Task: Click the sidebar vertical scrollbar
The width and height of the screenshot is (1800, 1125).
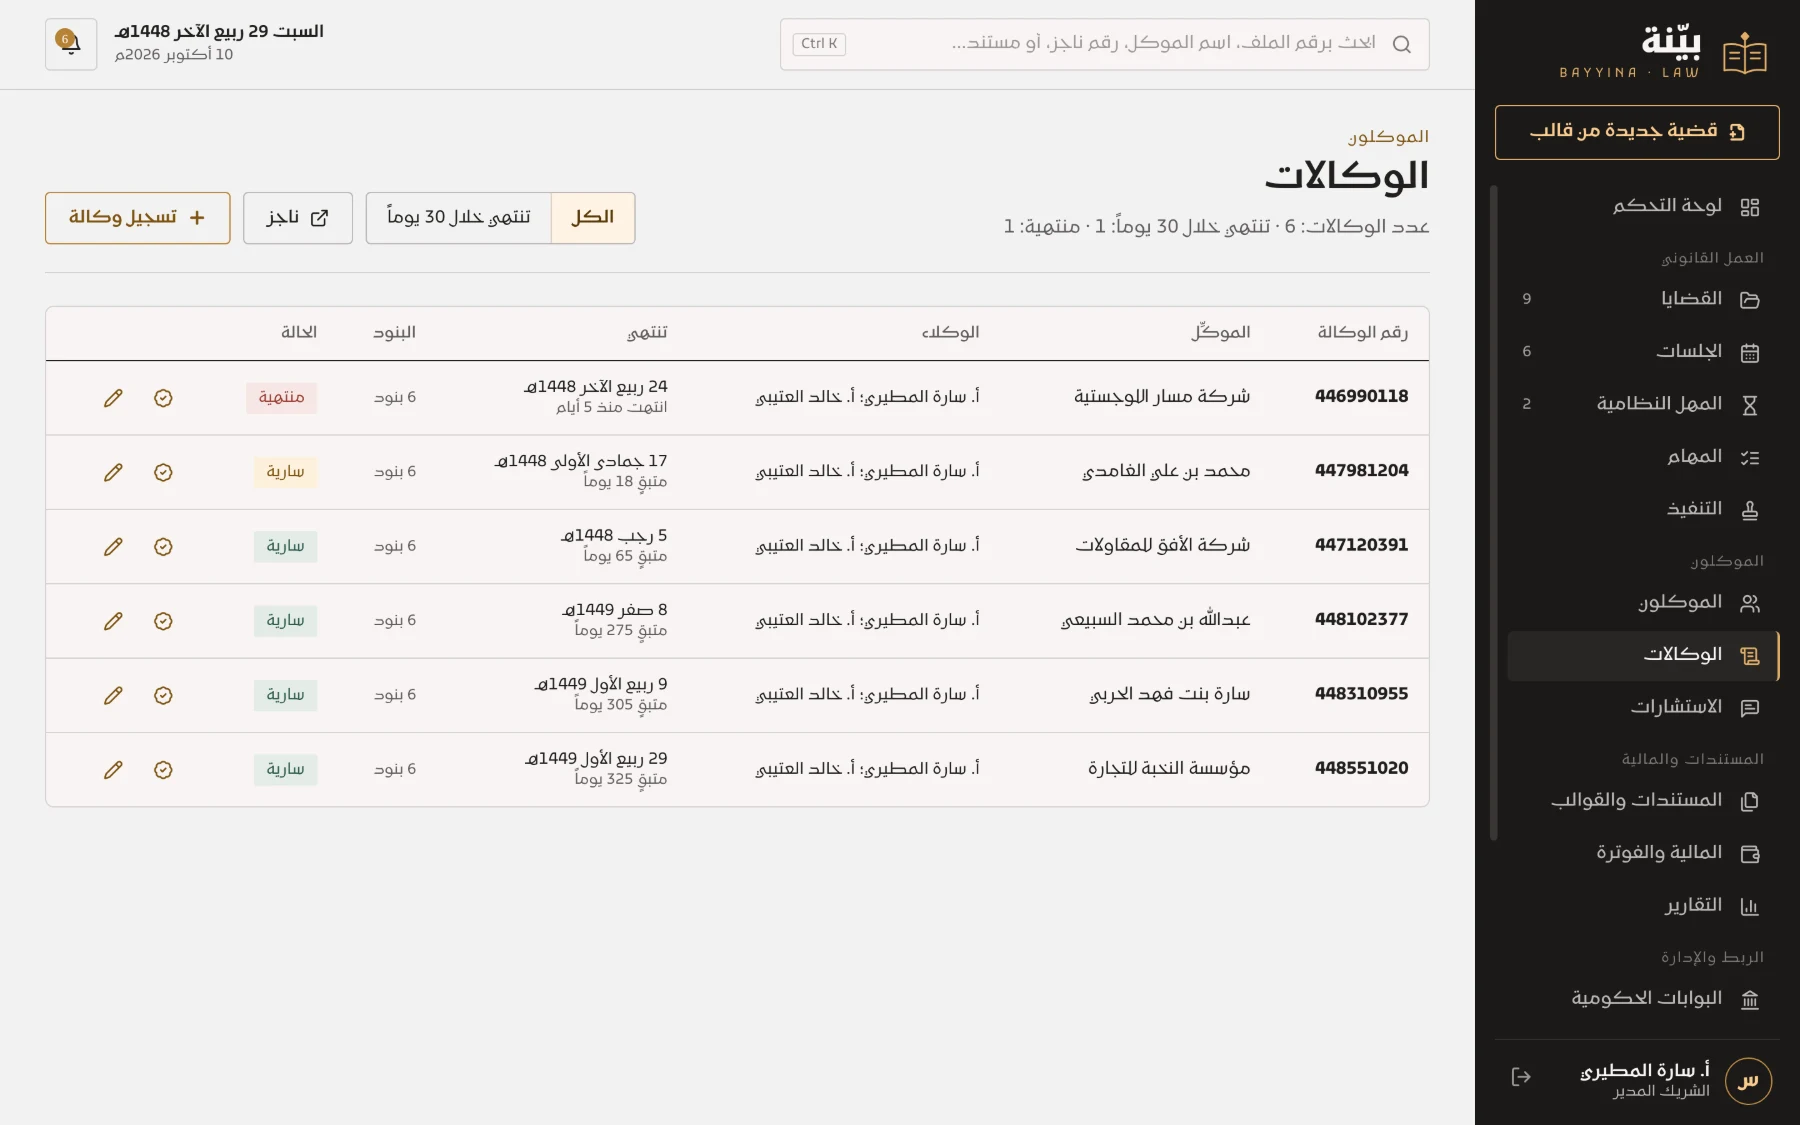Action: (x=1494, y=513)
